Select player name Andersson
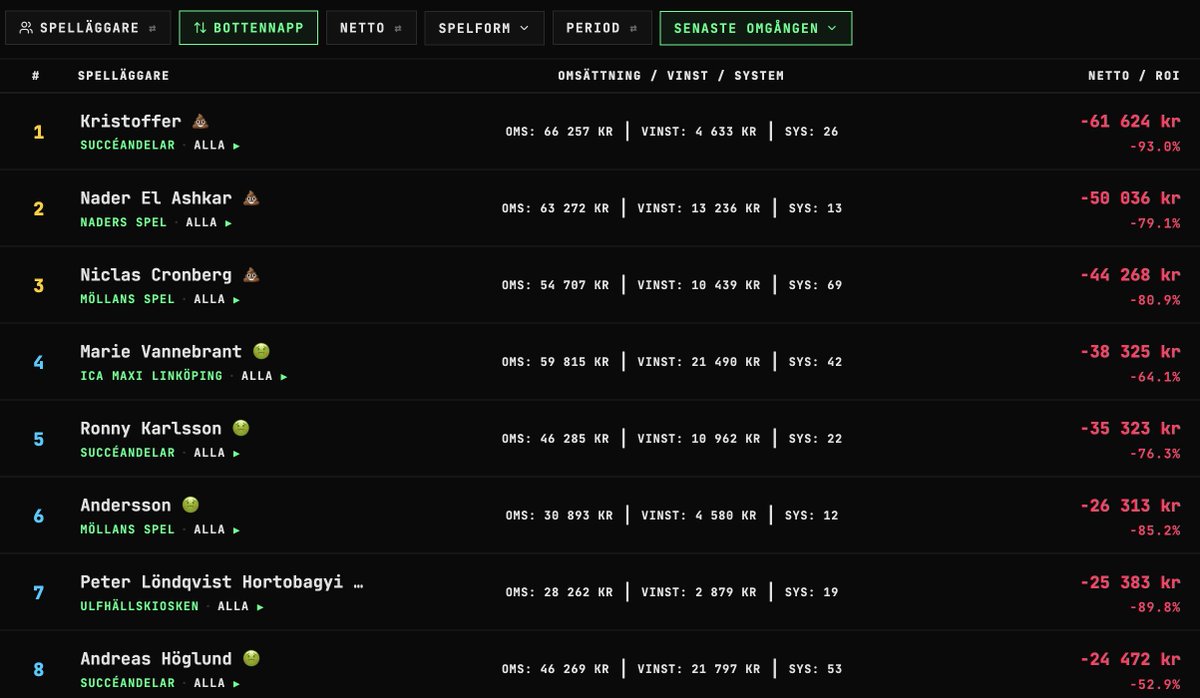The width and height of the screenshot is (1200, 698). coord(126,505)
